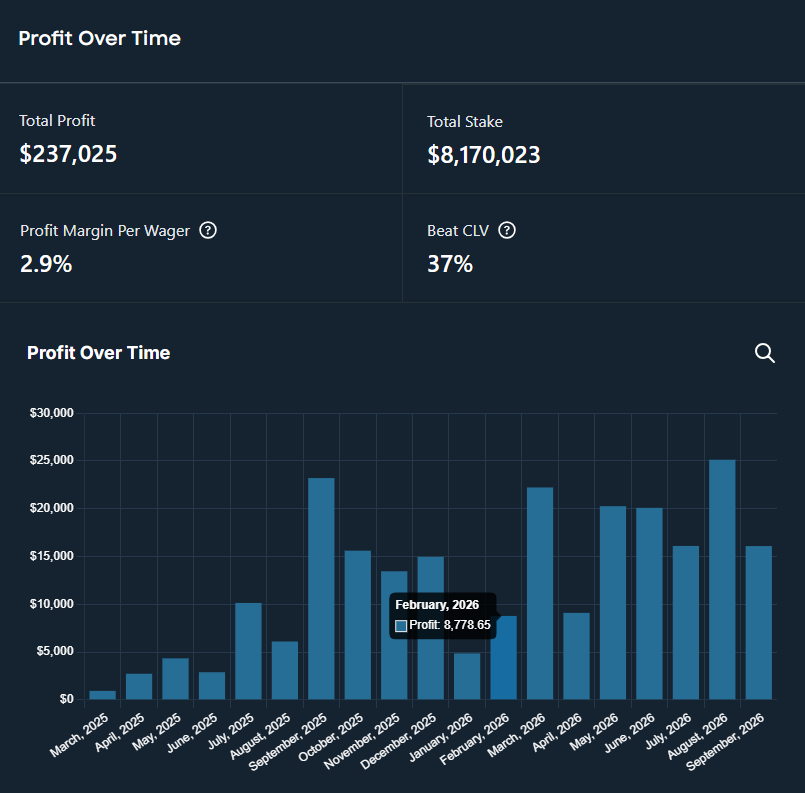
Task: Select the March, 2025 profit bar
Action: point(103,695)
